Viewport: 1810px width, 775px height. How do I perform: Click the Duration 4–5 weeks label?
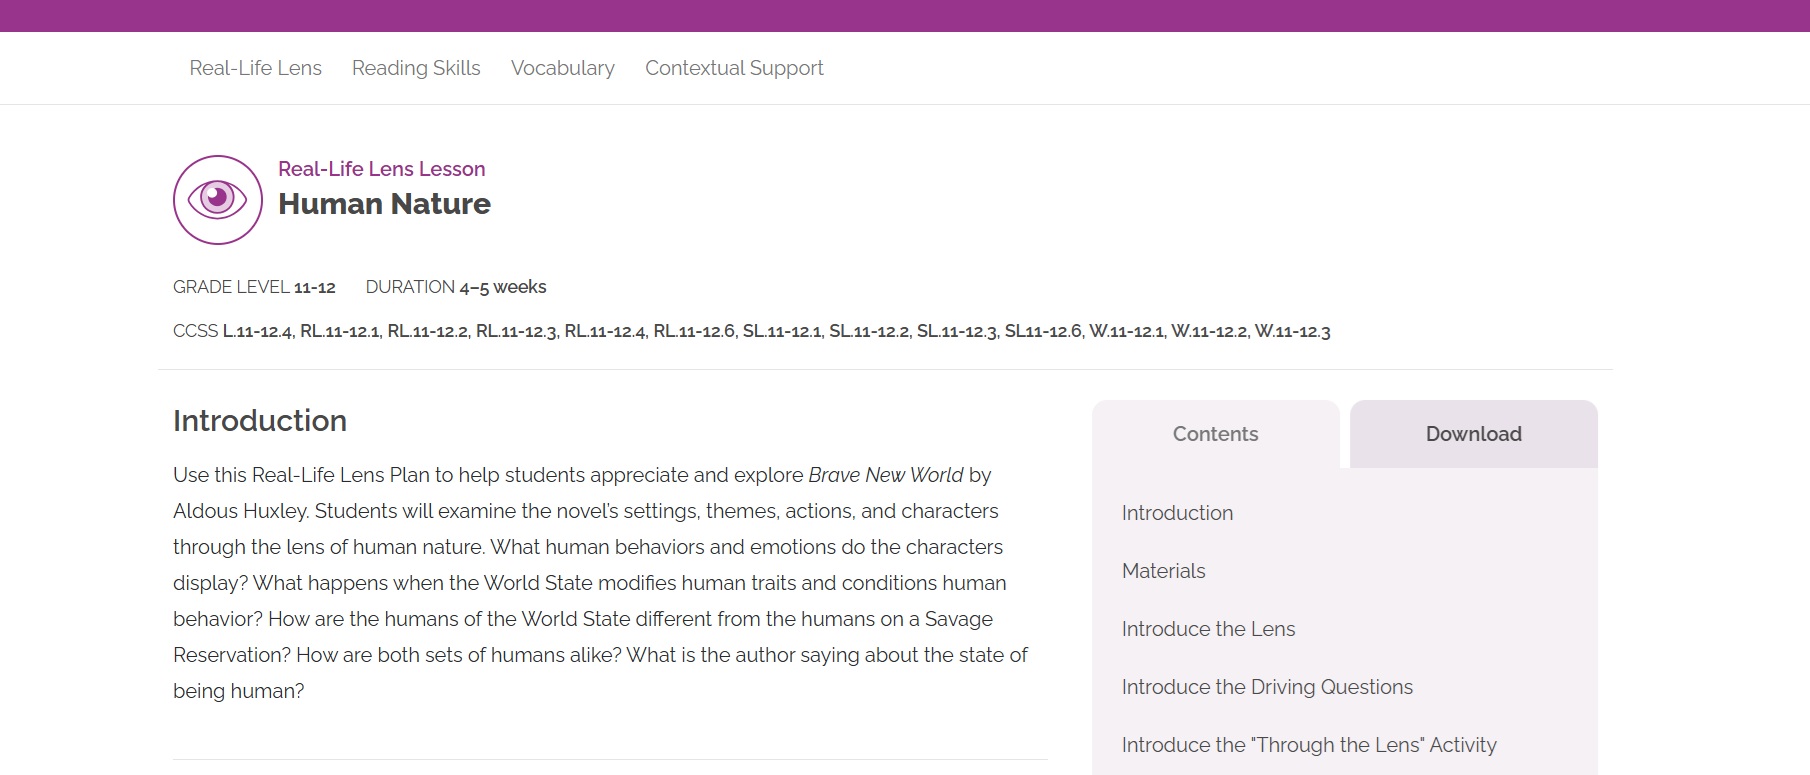(456, 287)
